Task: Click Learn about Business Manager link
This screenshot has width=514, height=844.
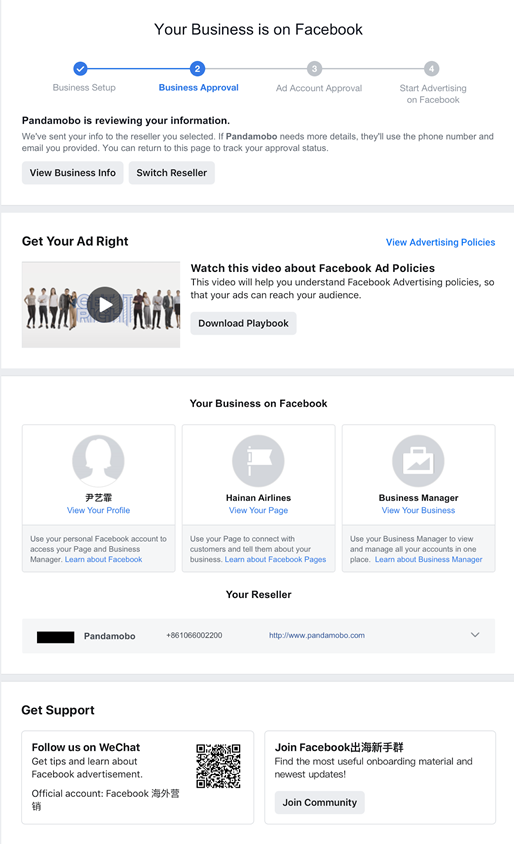Action: click(428, 560)
